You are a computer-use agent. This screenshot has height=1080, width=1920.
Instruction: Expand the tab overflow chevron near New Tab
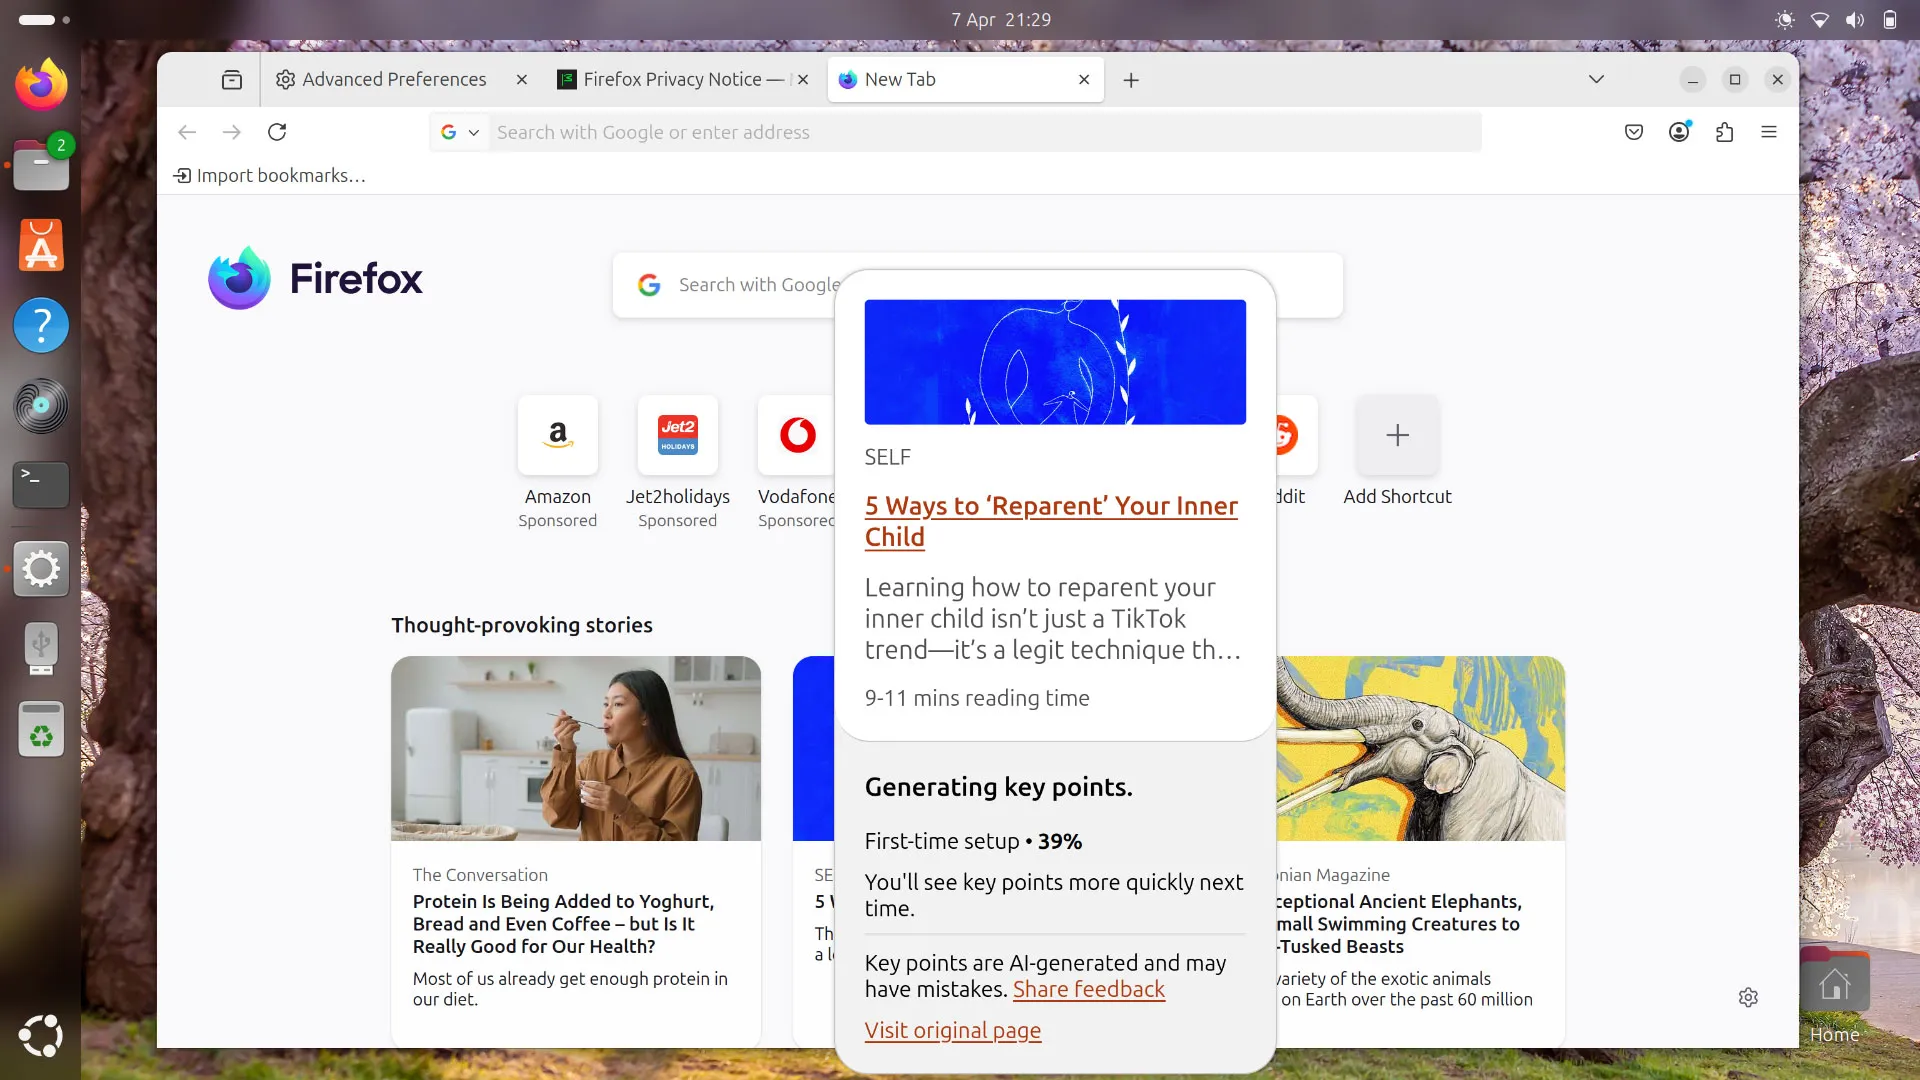point(1596,79)
